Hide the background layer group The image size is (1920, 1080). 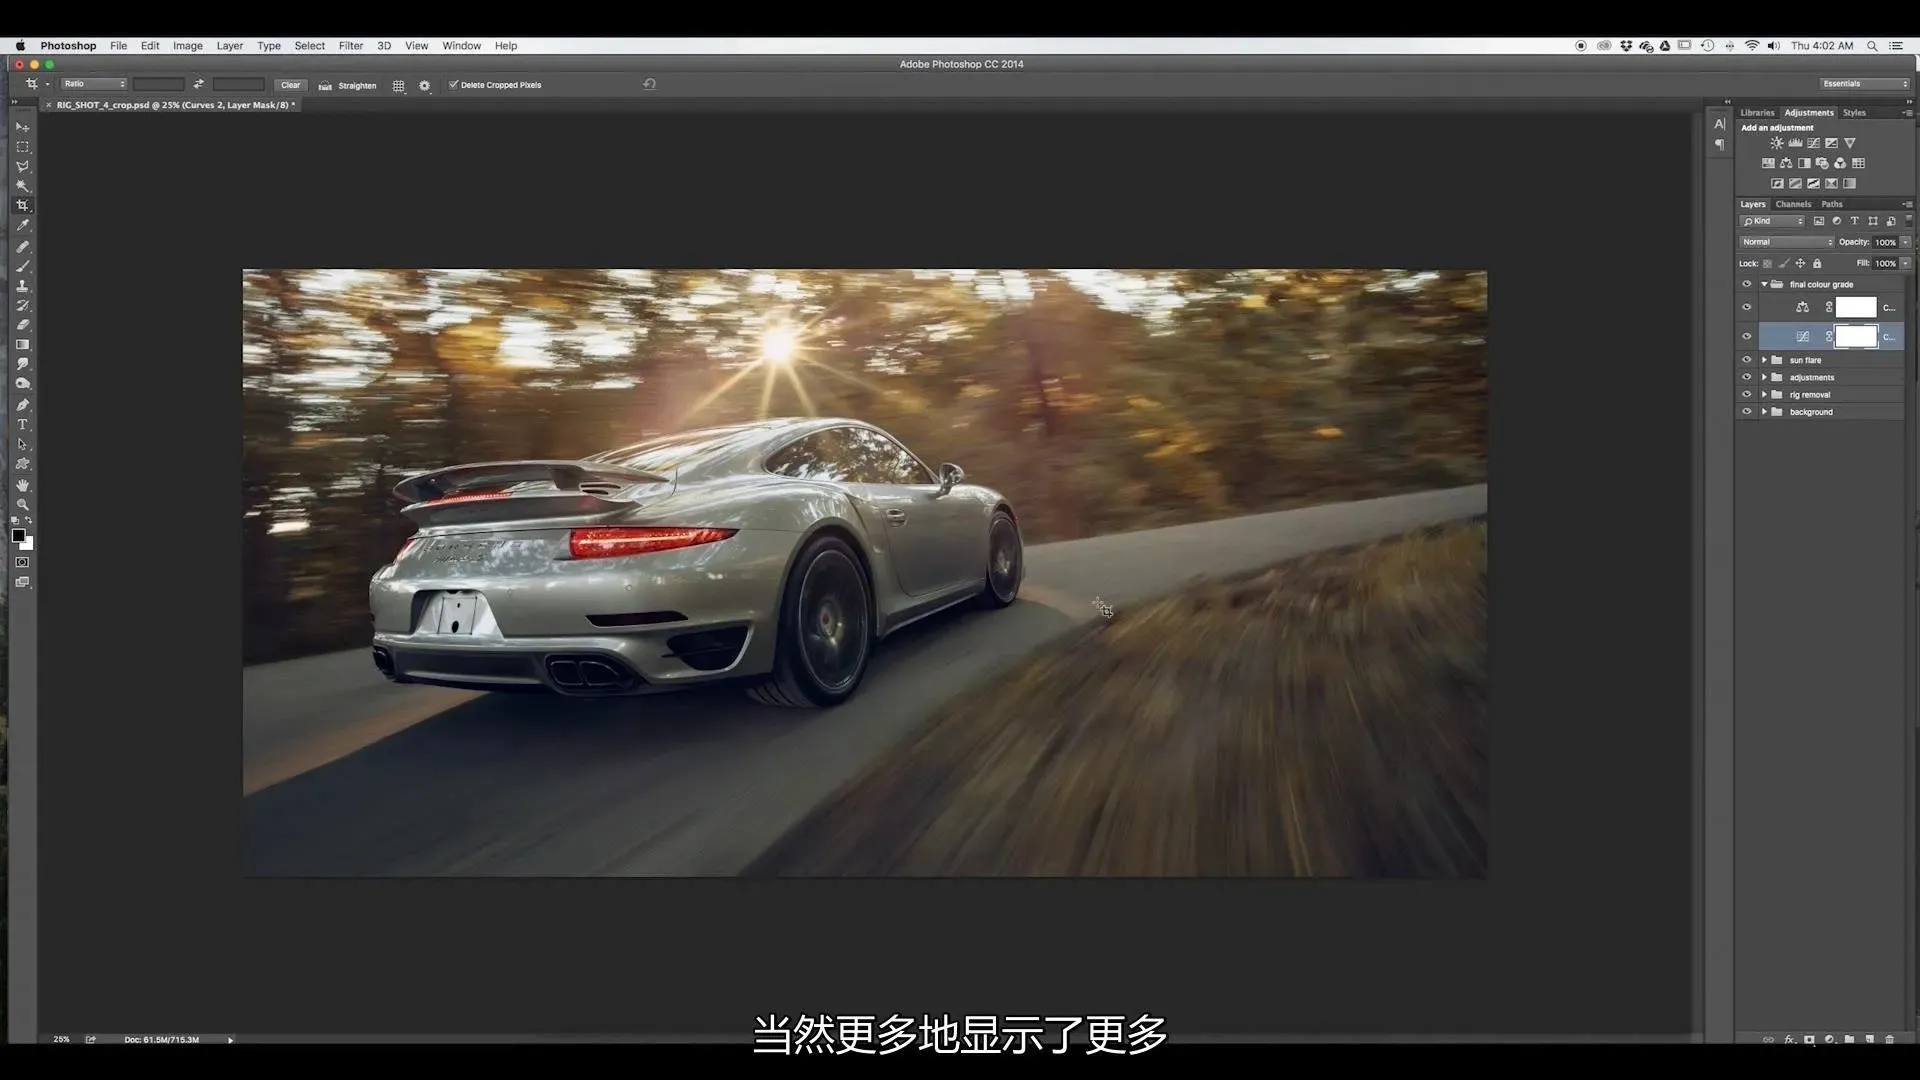(x=1747, y=412)
